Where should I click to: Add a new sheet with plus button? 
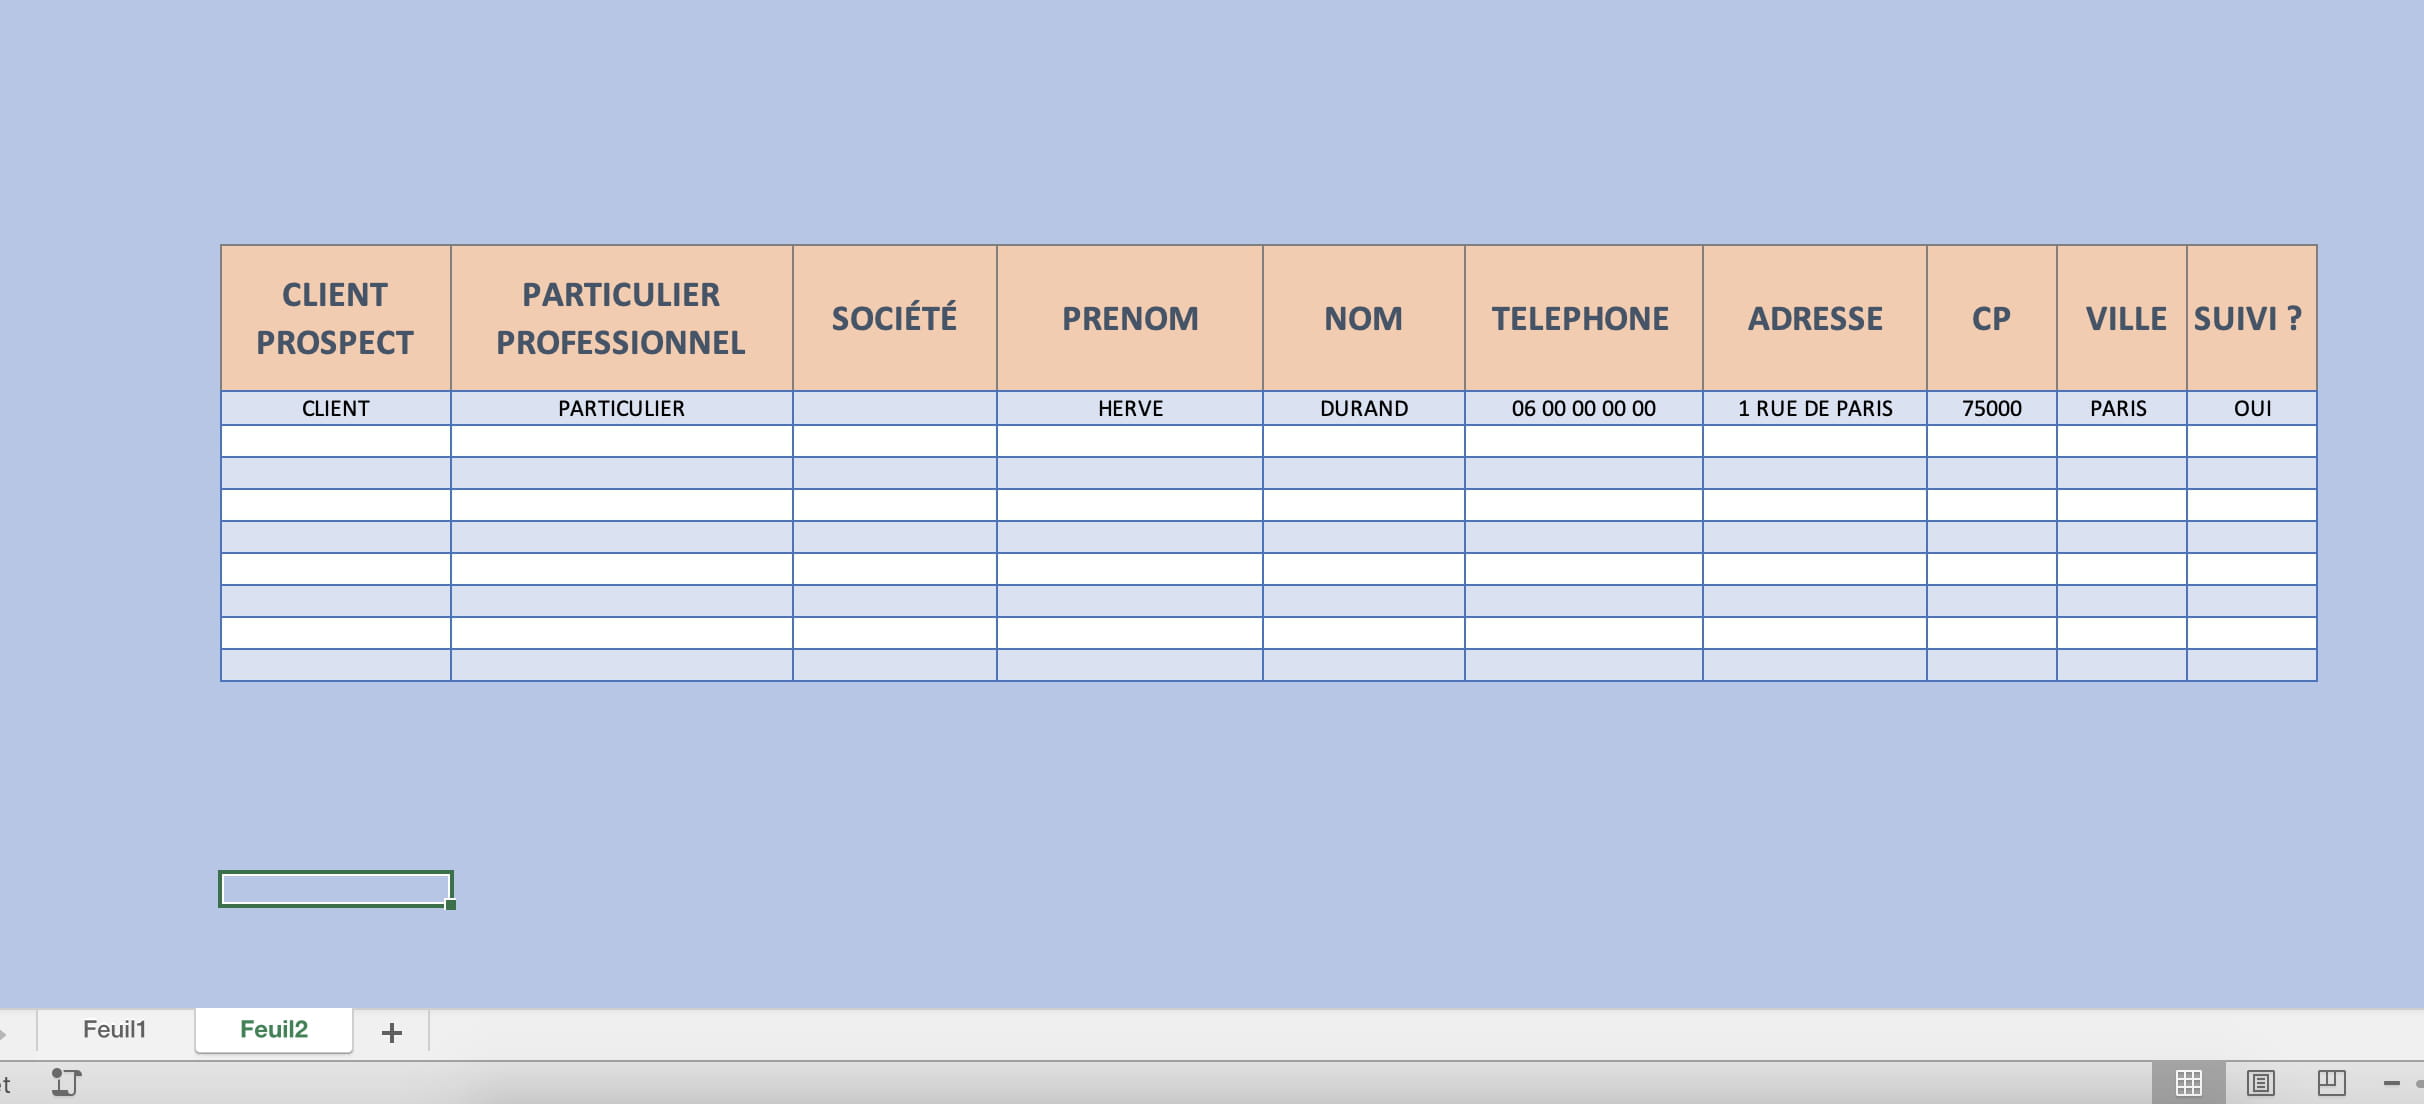392,1032
